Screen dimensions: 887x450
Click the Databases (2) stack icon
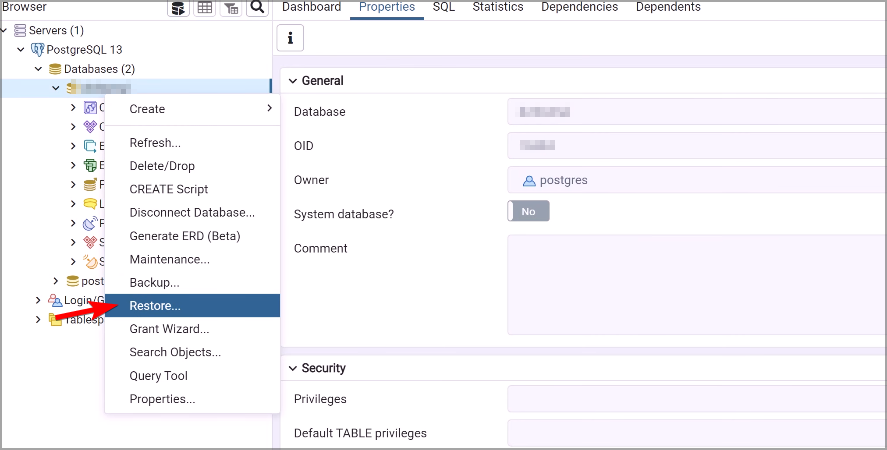coord(55,68)
